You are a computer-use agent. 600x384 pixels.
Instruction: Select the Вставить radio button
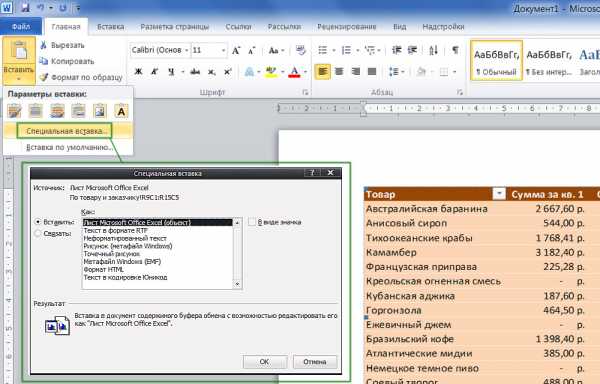tap(38, 222)
